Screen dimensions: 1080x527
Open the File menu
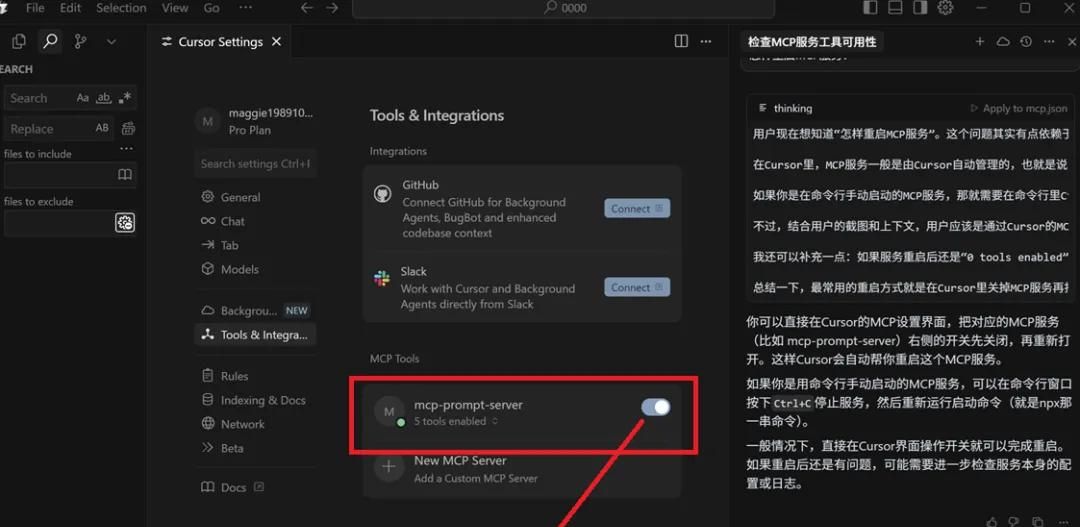click(34, 8)
